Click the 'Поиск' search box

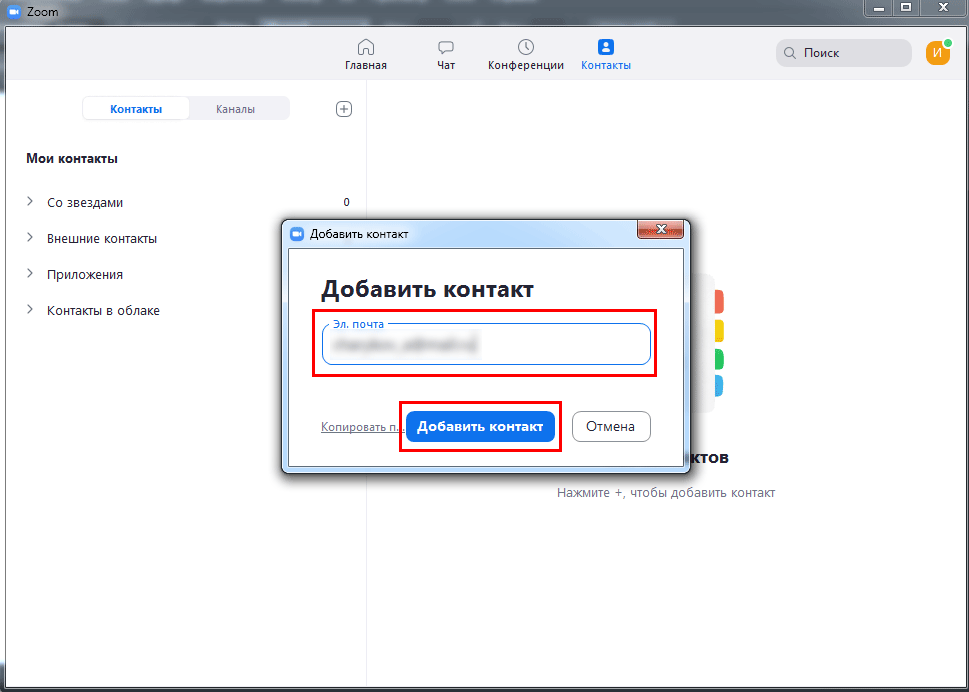(x=850, y=53)
